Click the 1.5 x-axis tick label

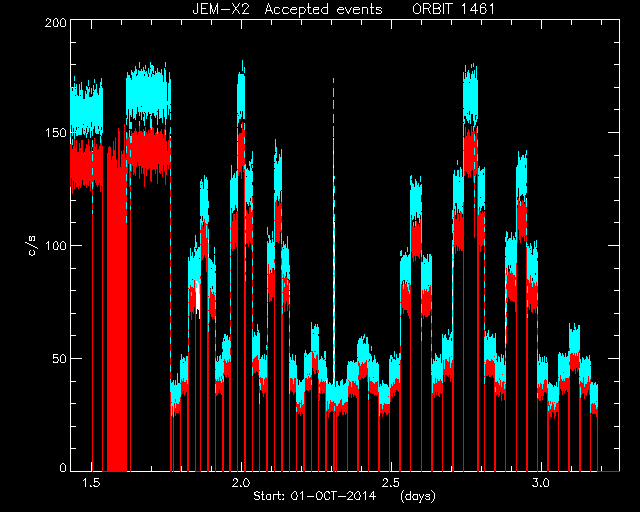[x=91, y=483]
